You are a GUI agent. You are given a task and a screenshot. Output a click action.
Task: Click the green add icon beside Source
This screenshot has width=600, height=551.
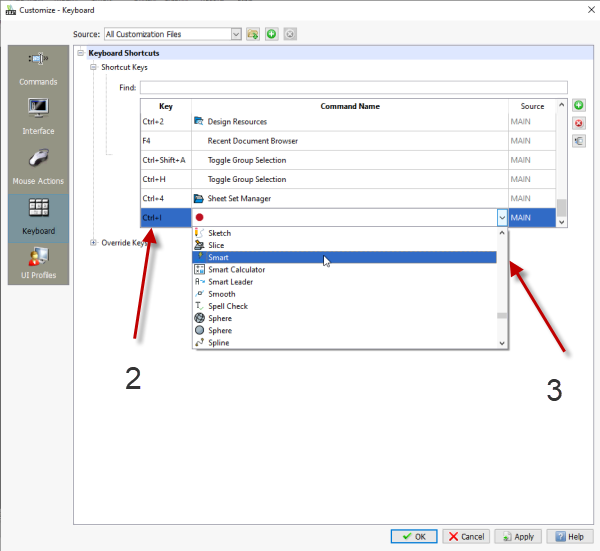point(271,34)
